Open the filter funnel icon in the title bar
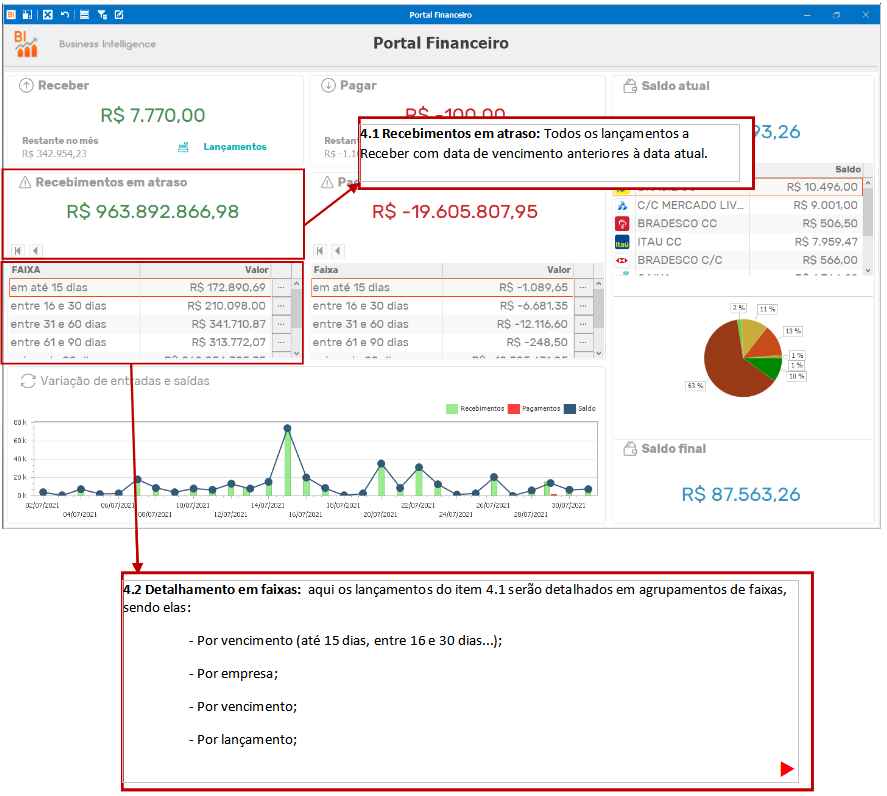Image resolution: width=887 pixels, height=796 pixels. pos(102,15)
